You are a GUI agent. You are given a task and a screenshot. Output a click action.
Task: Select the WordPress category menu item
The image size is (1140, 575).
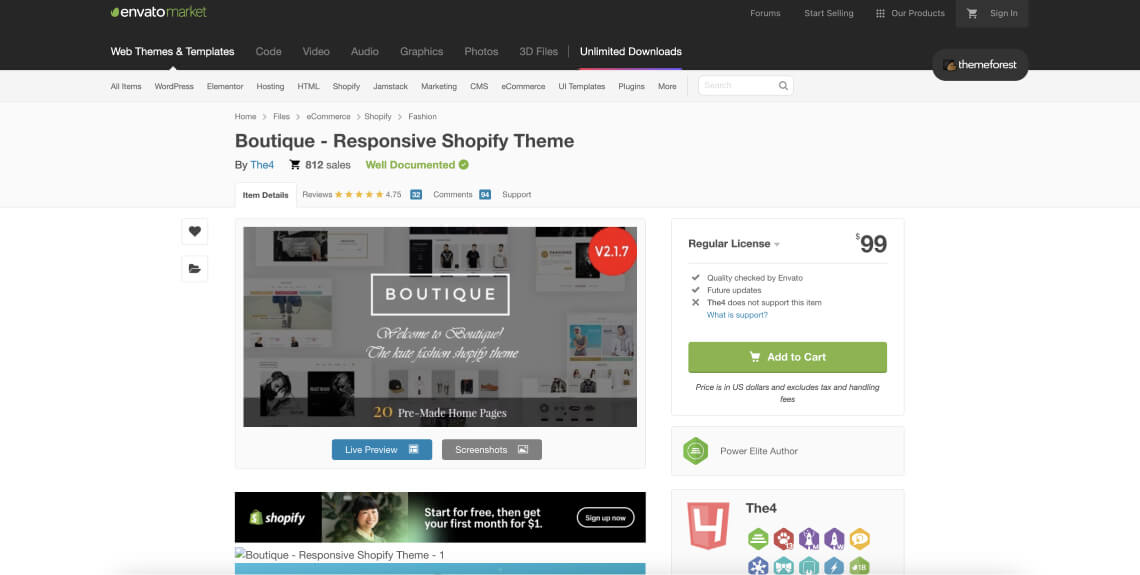coord(174,87)
